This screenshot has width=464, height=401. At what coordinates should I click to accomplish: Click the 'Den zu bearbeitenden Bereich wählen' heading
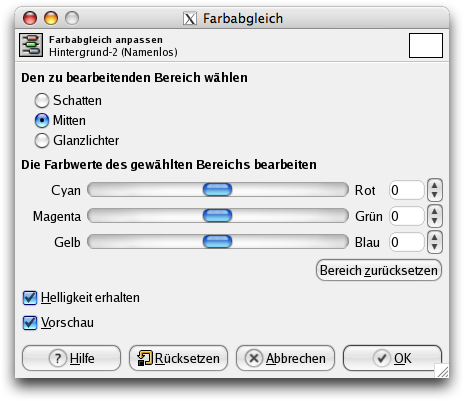click(x=134, y=78)
